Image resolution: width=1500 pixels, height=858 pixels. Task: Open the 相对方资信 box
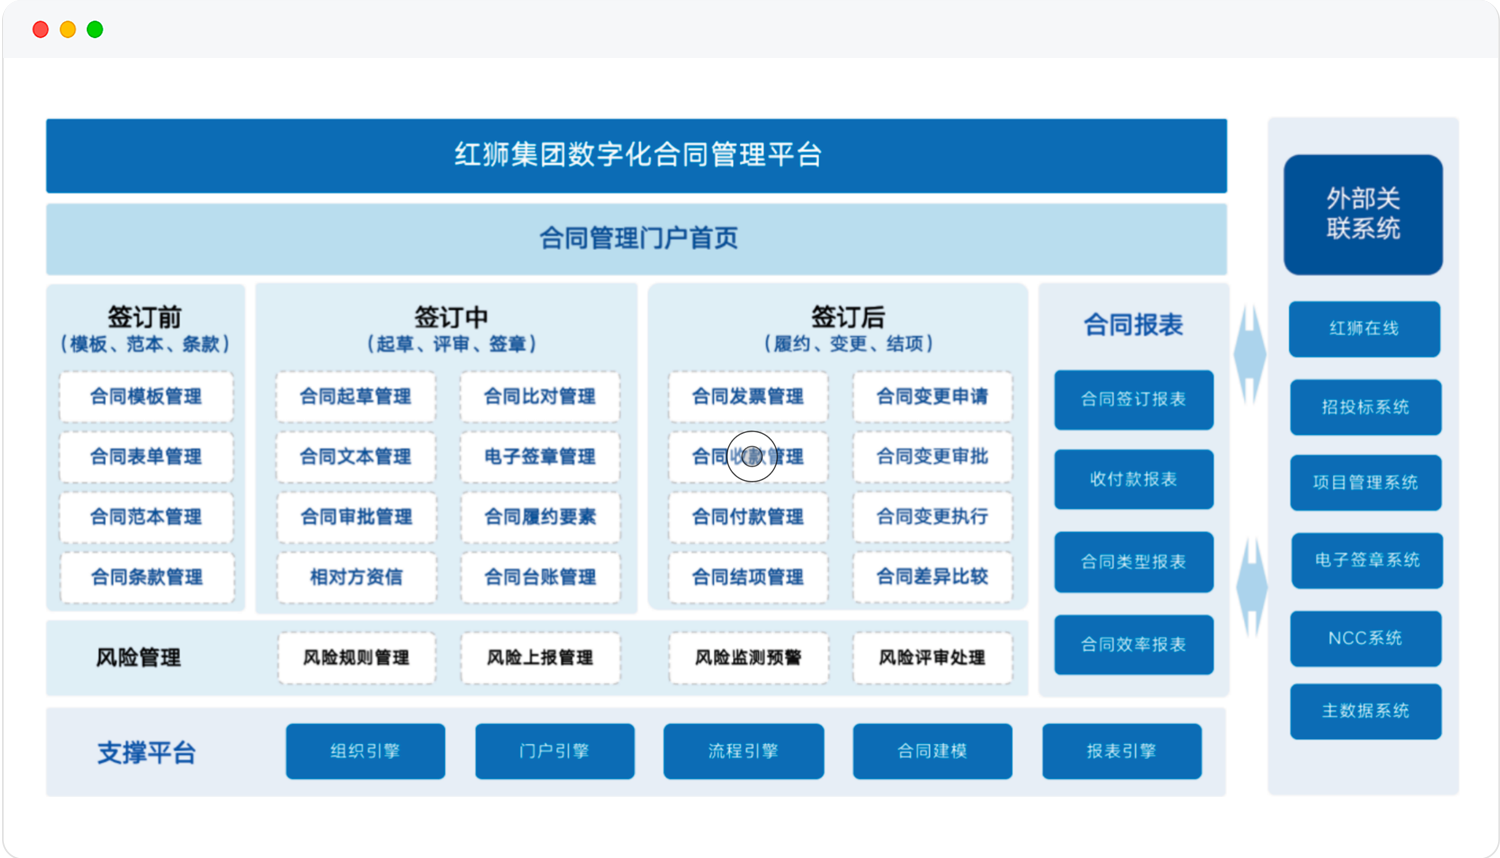[x=356, y=577]
